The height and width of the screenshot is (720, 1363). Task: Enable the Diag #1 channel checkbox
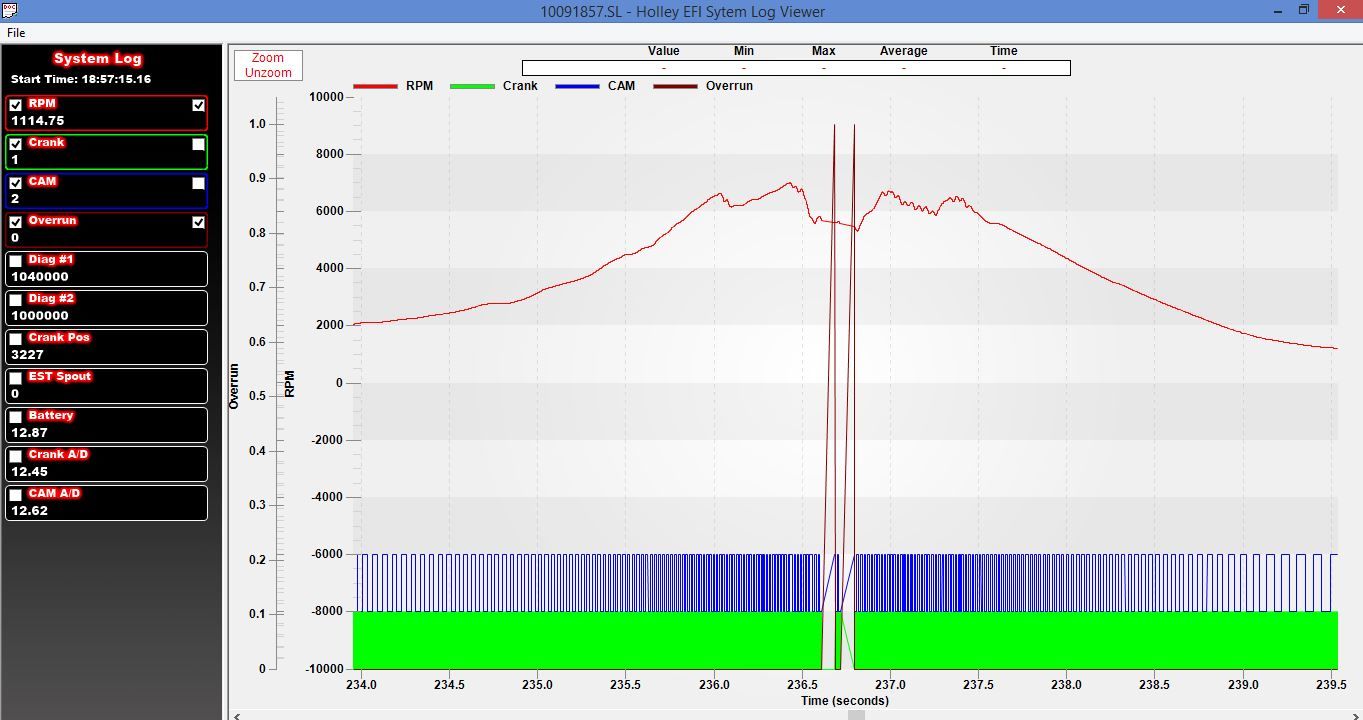click(x=16, y=261)
